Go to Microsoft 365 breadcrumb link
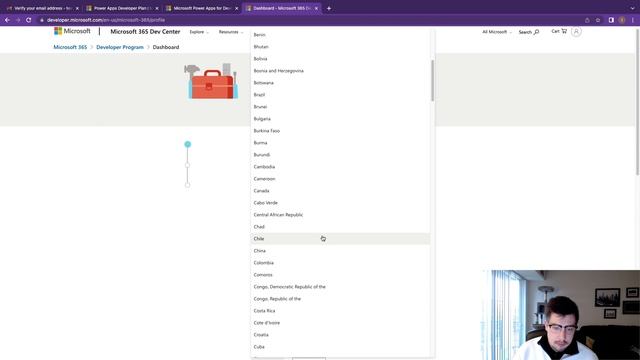Viewport: 640px width, 360px height. pyautogui.click(x=70, y=47)
